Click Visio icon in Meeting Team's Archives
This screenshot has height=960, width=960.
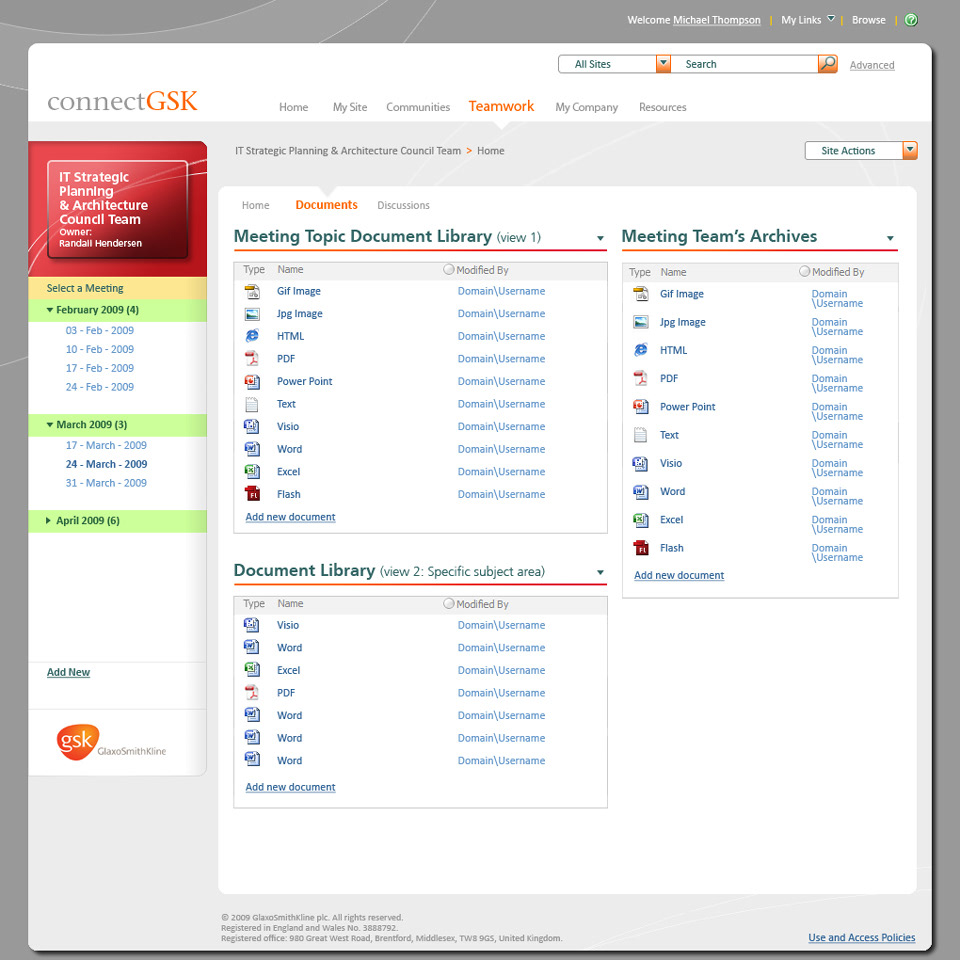(x=640, y=463)
